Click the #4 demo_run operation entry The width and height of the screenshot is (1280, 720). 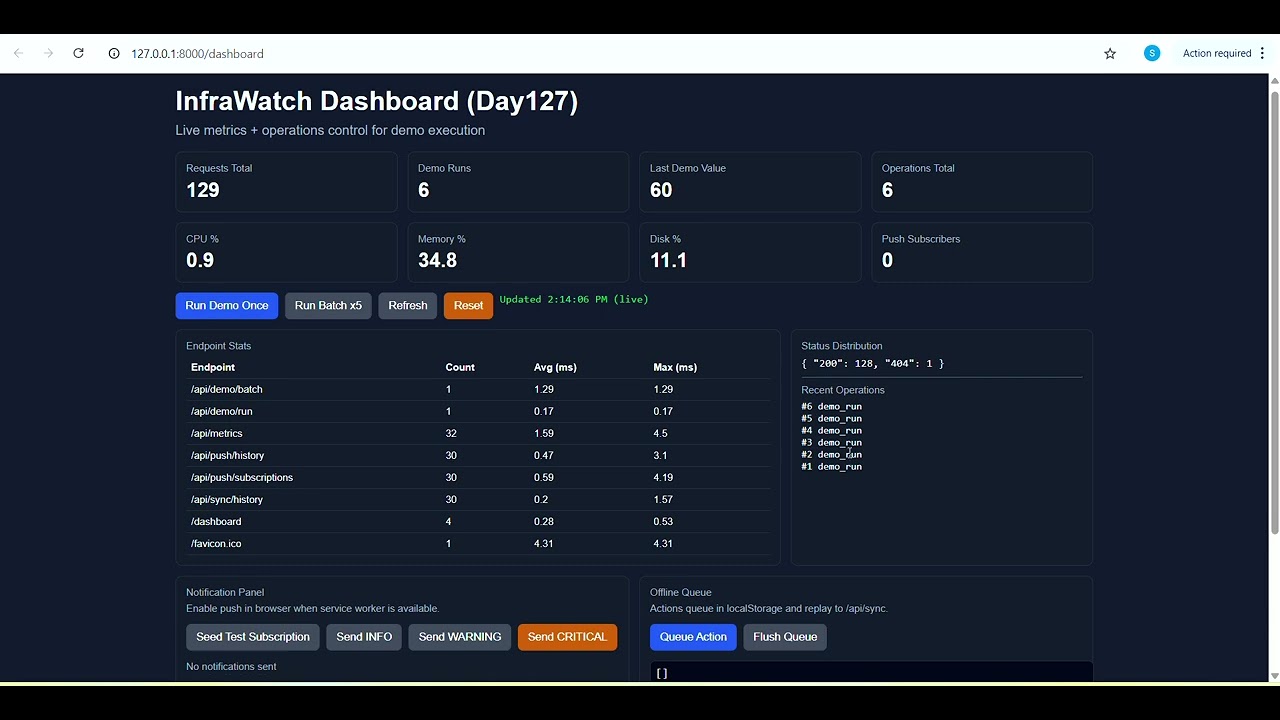click(831, 431)
